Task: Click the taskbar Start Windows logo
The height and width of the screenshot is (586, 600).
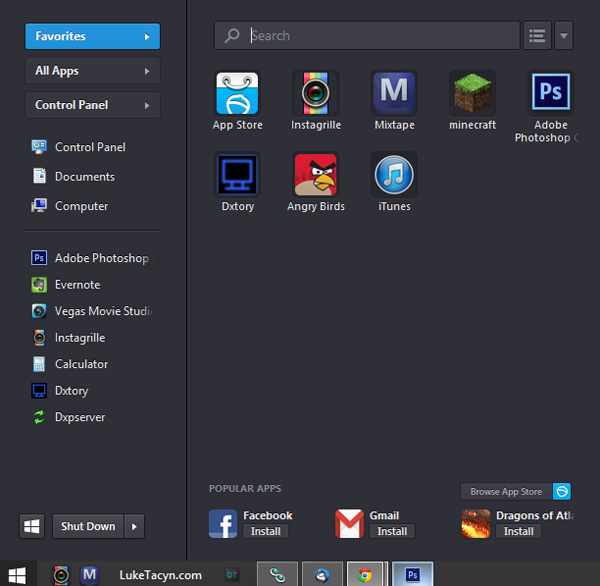Action: [17, 575]
